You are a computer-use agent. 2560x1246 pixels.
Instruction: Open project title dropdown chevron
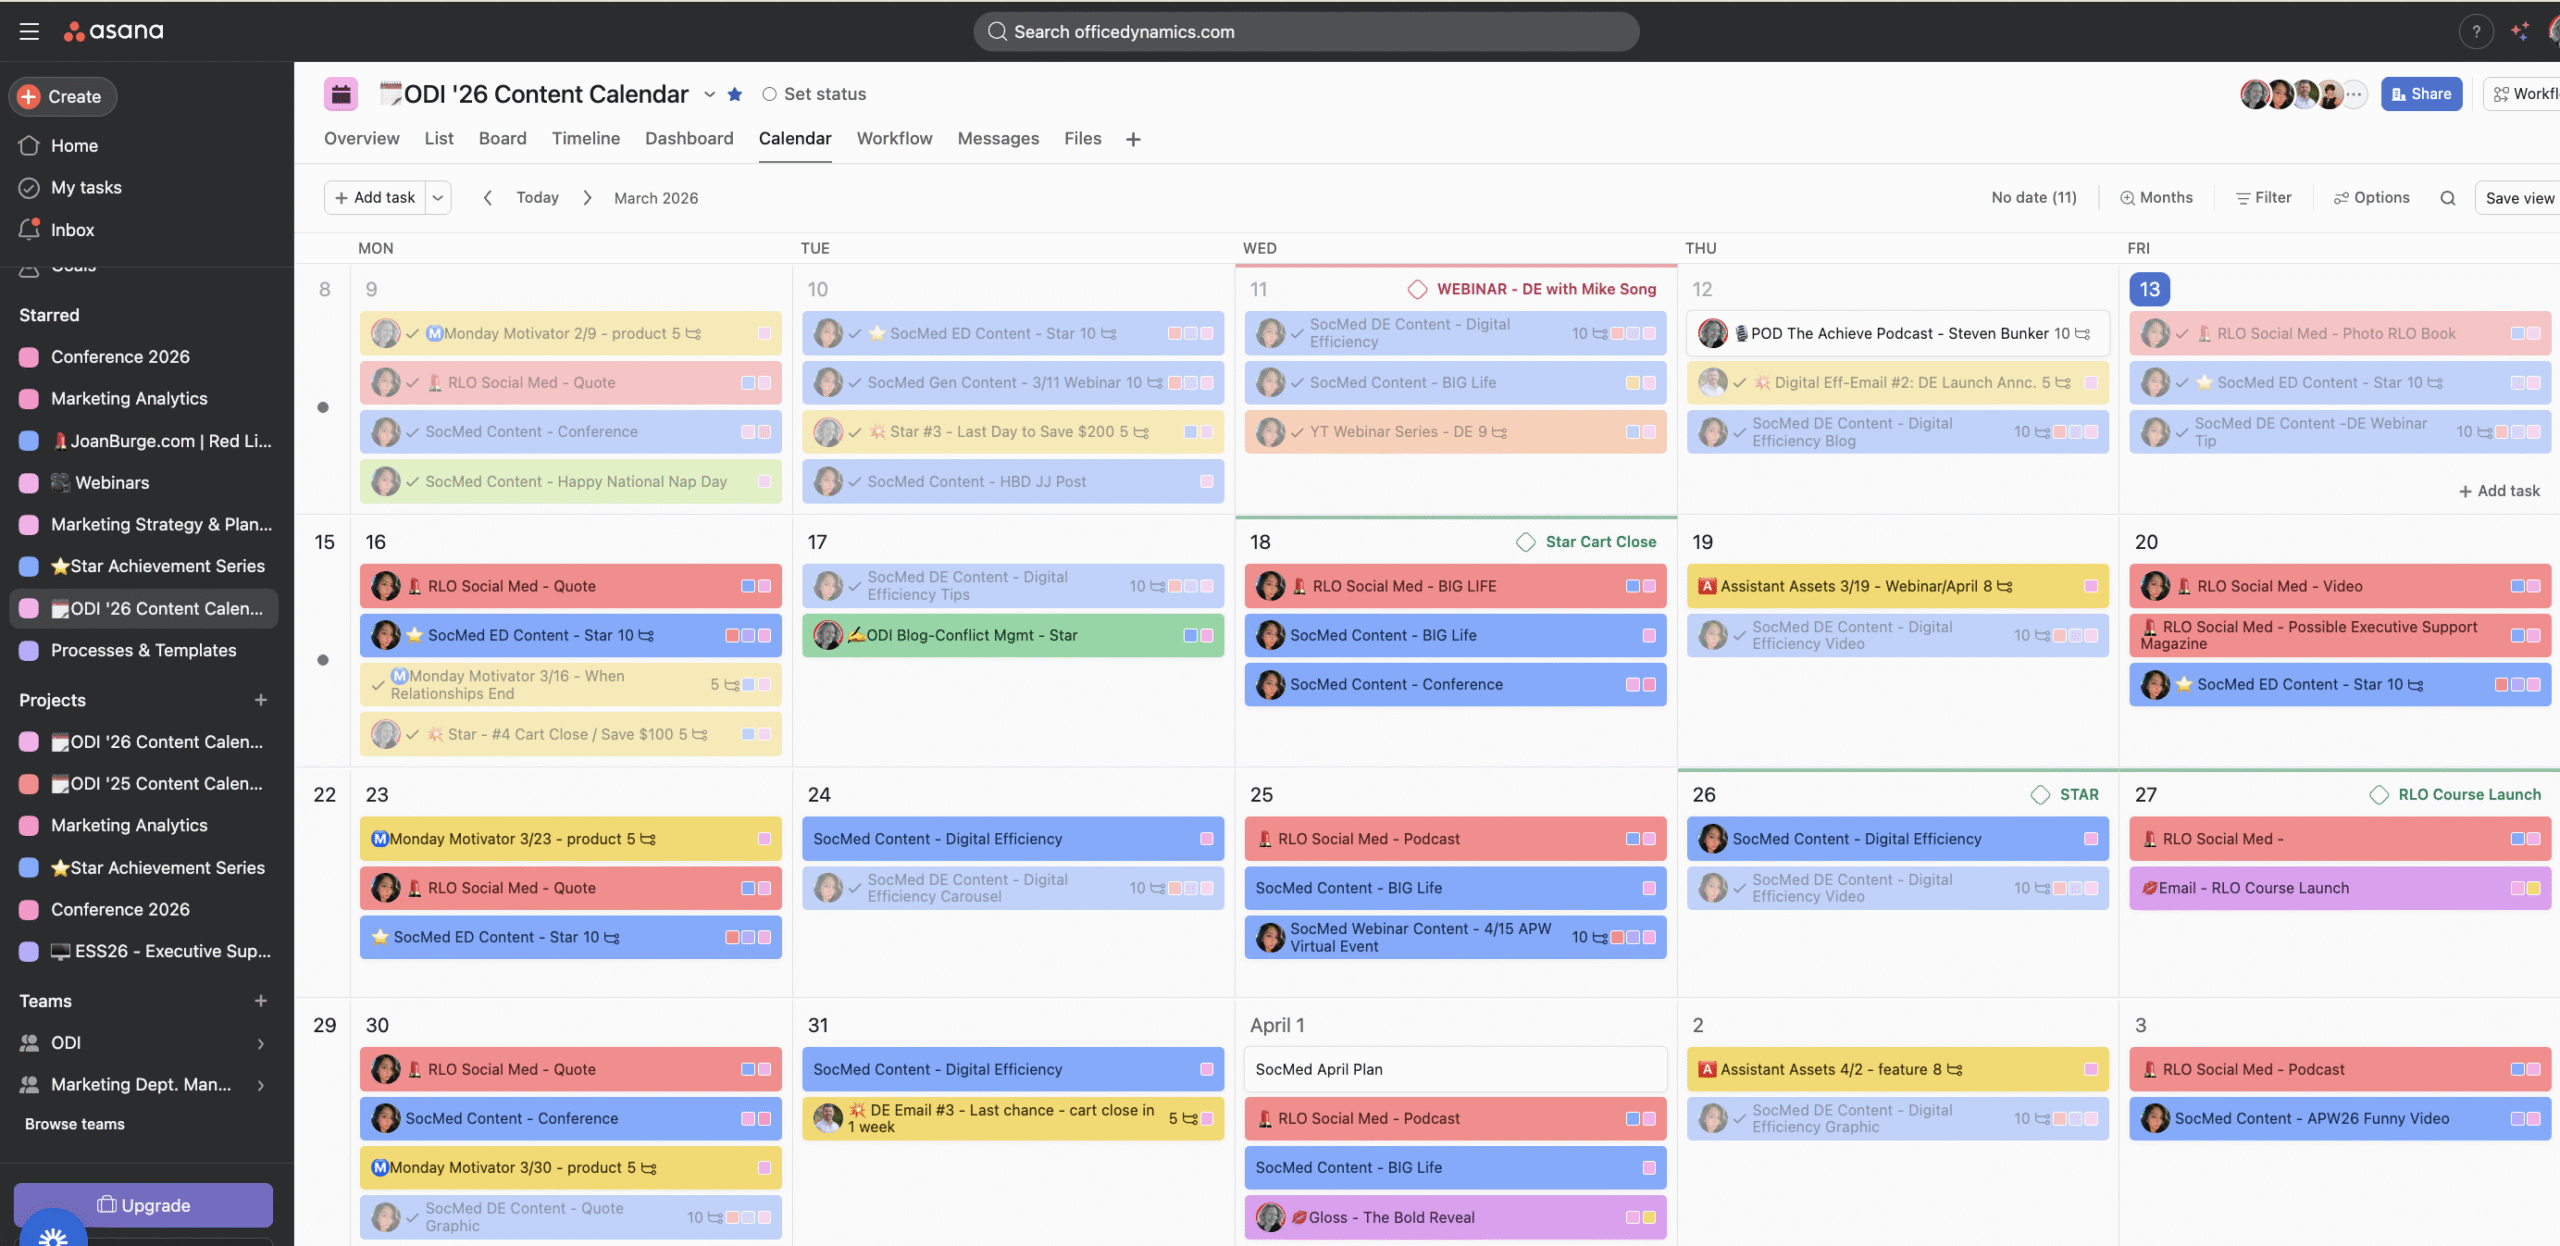(x=709, y=94)
